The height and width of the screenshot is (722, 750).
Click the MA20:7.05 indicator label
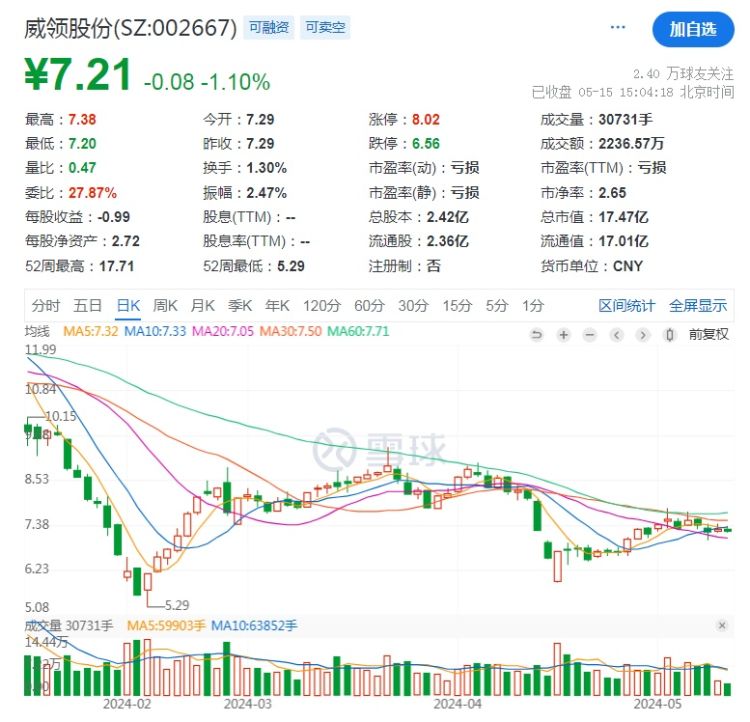click(x=223, y=331)
